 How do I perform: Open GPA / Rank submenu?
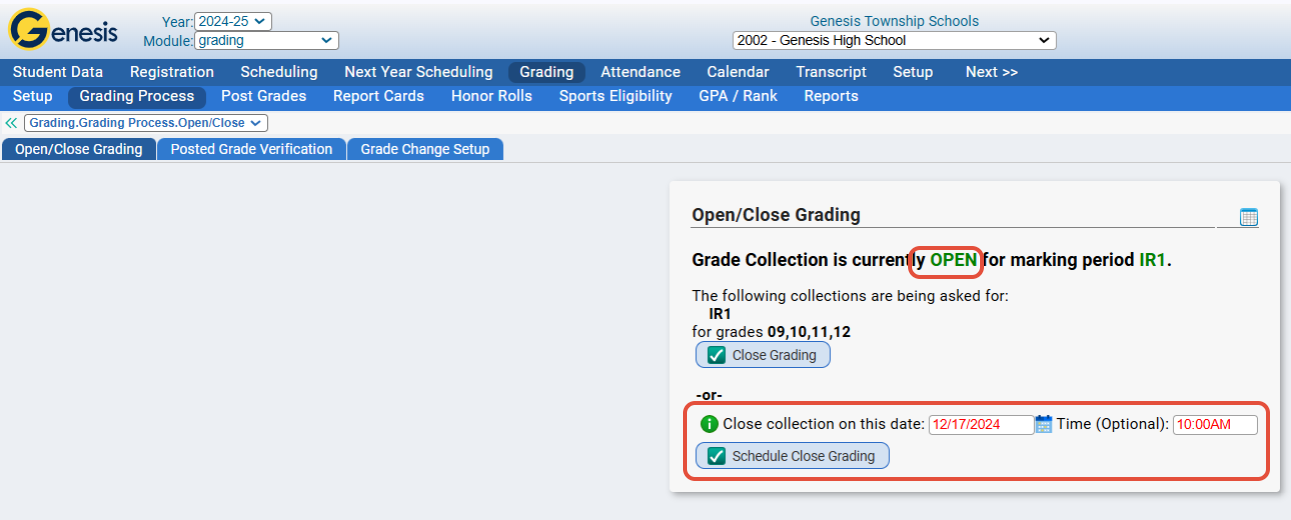pyautogui.click(x=738, y=96)
